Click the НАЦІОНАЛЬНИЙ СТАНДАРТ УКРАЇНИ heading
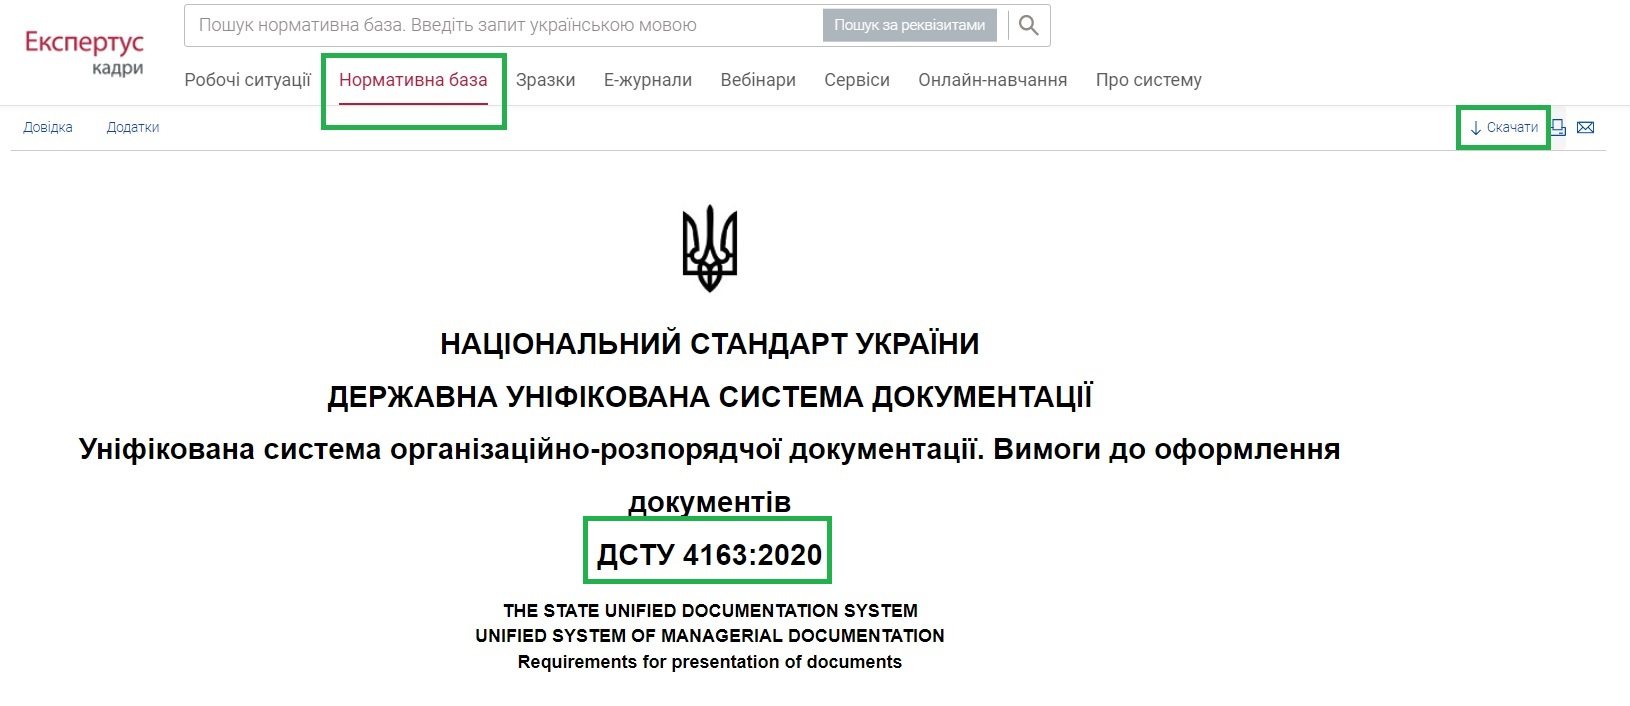The width and height of the screenshot is (1630, 706). 709,344
